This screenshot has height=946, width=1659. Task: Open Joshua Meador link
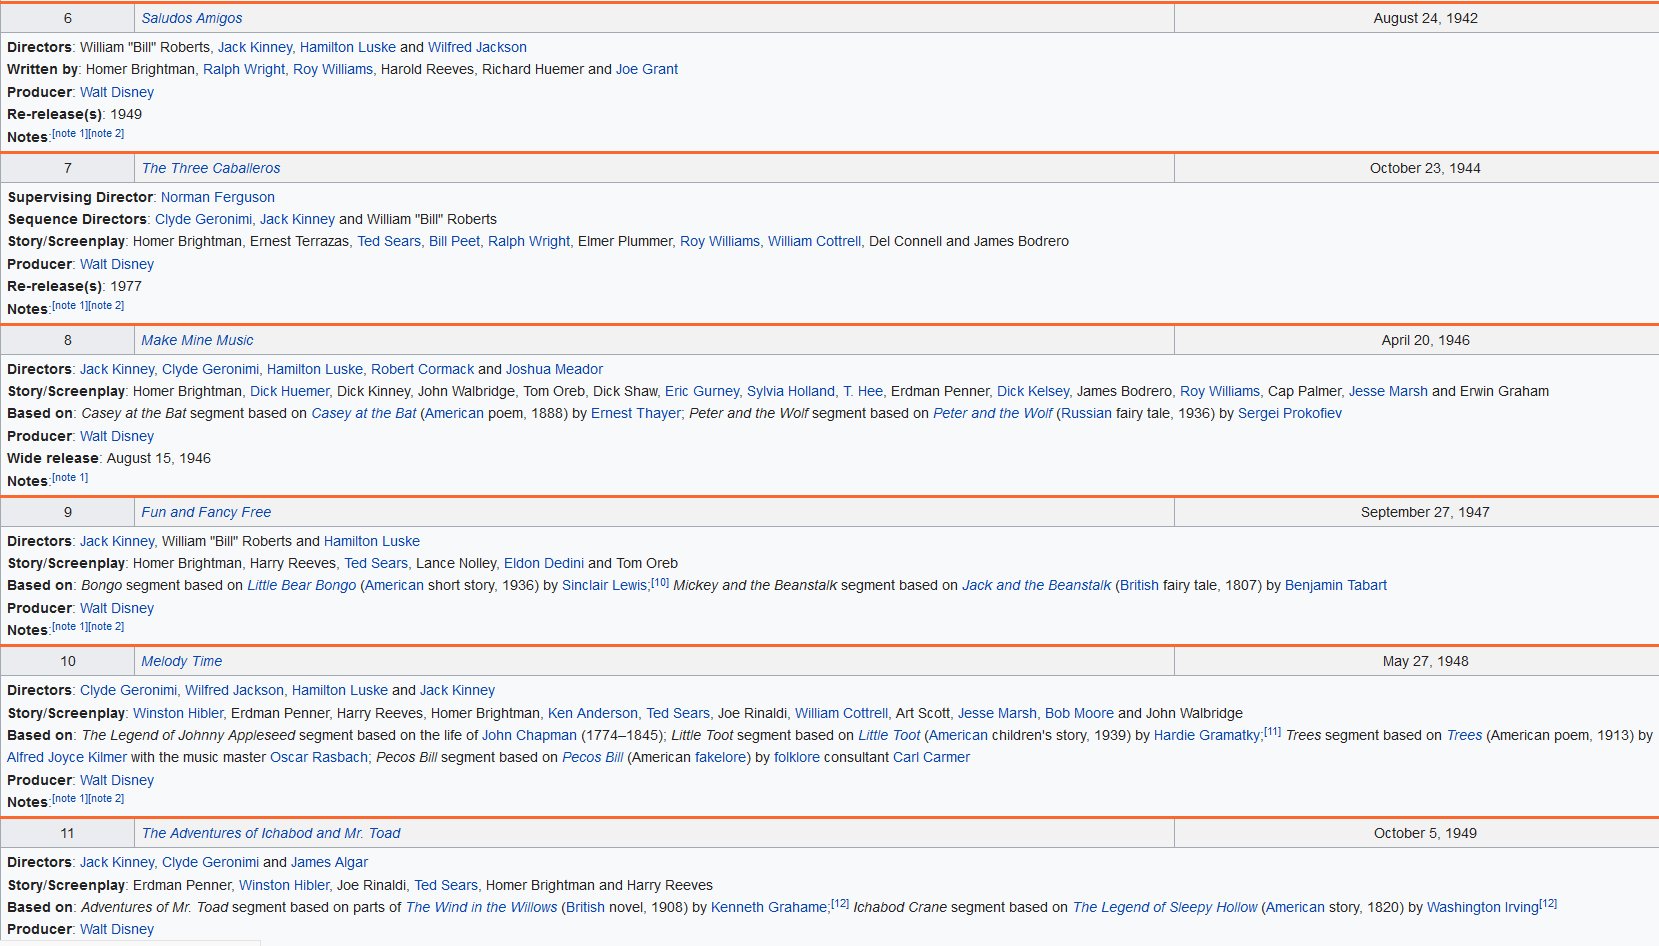coord(555,369)
